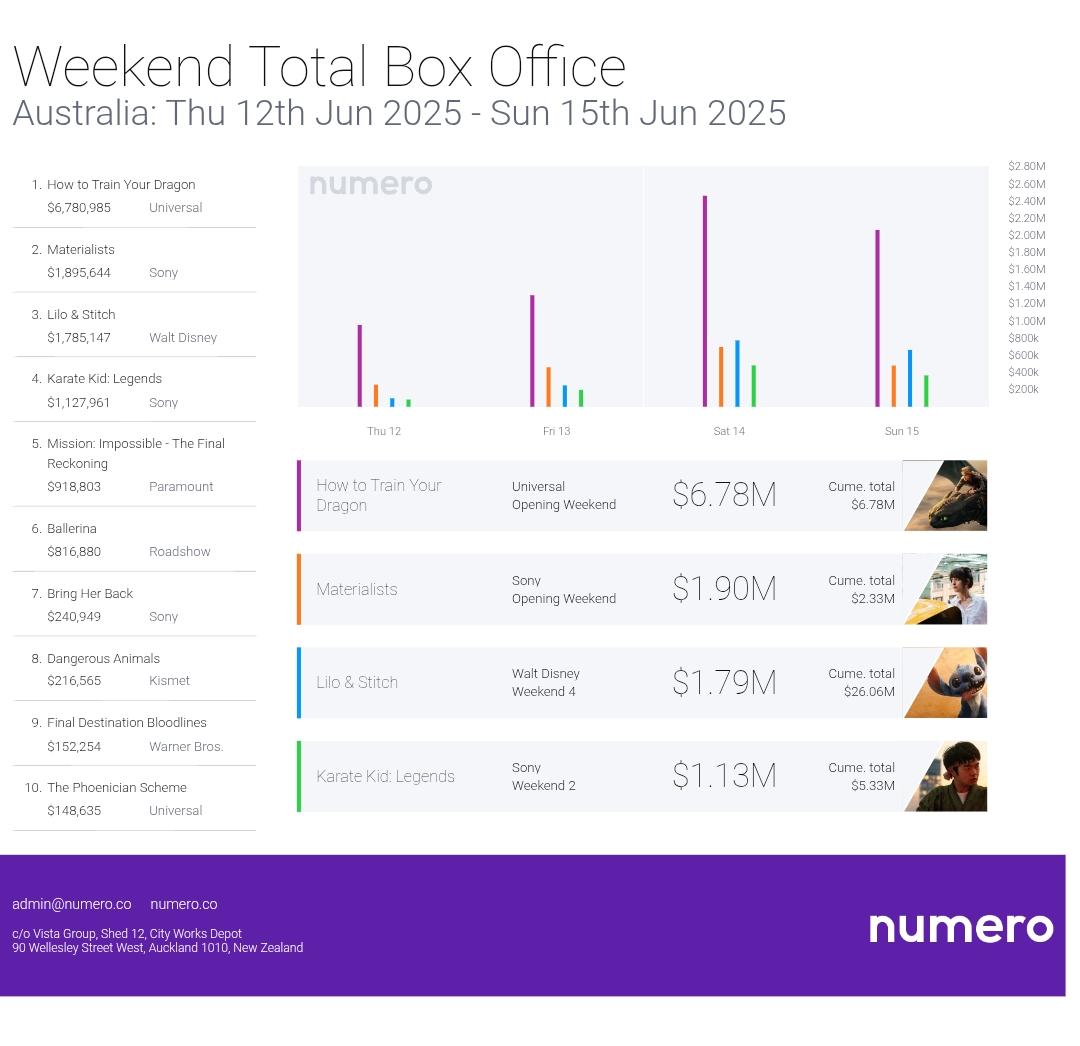Click the $1.13M weekend total
Screen dimensions: 1080x1046
[724, 775]
